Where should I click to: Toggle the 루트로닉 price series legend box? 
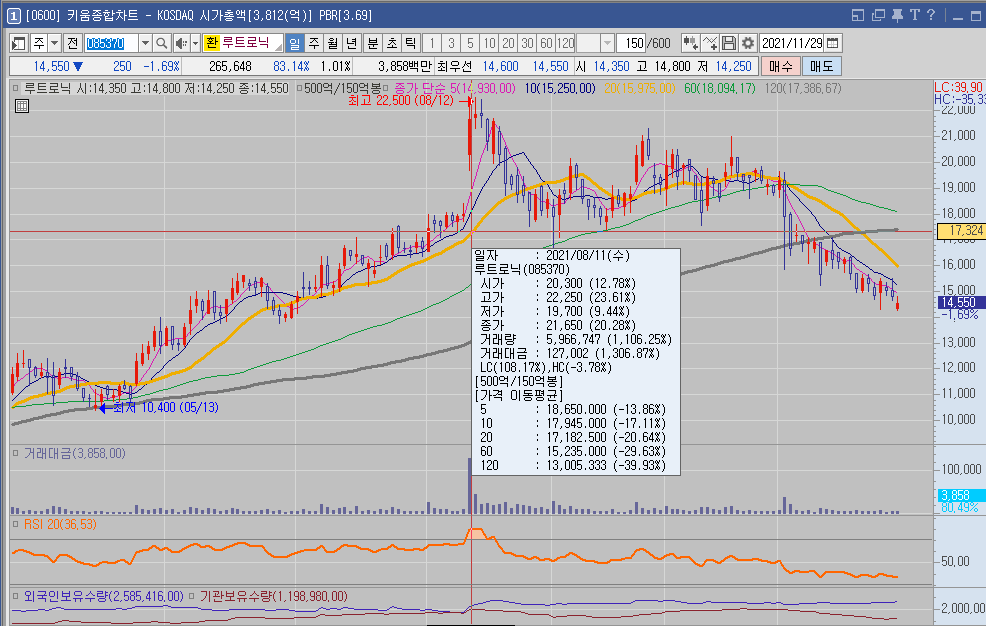point(16,89)
